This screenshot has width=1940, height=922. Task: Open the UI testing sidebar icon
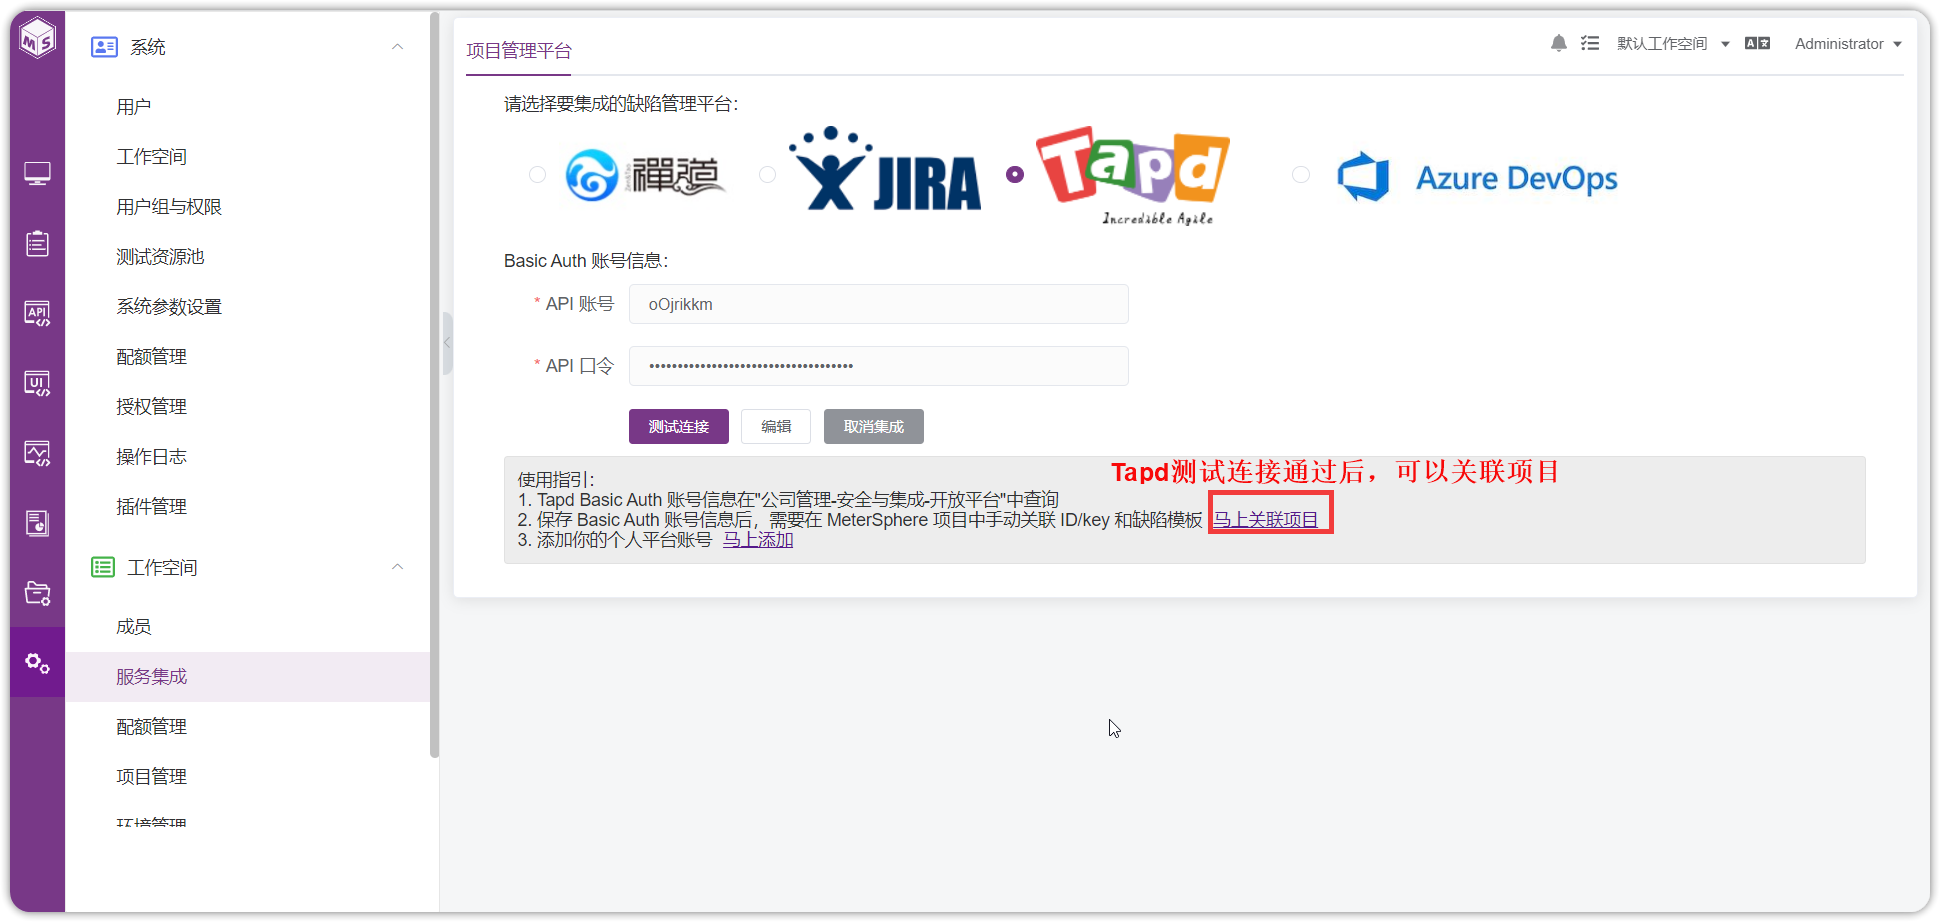tap(37, 384)
